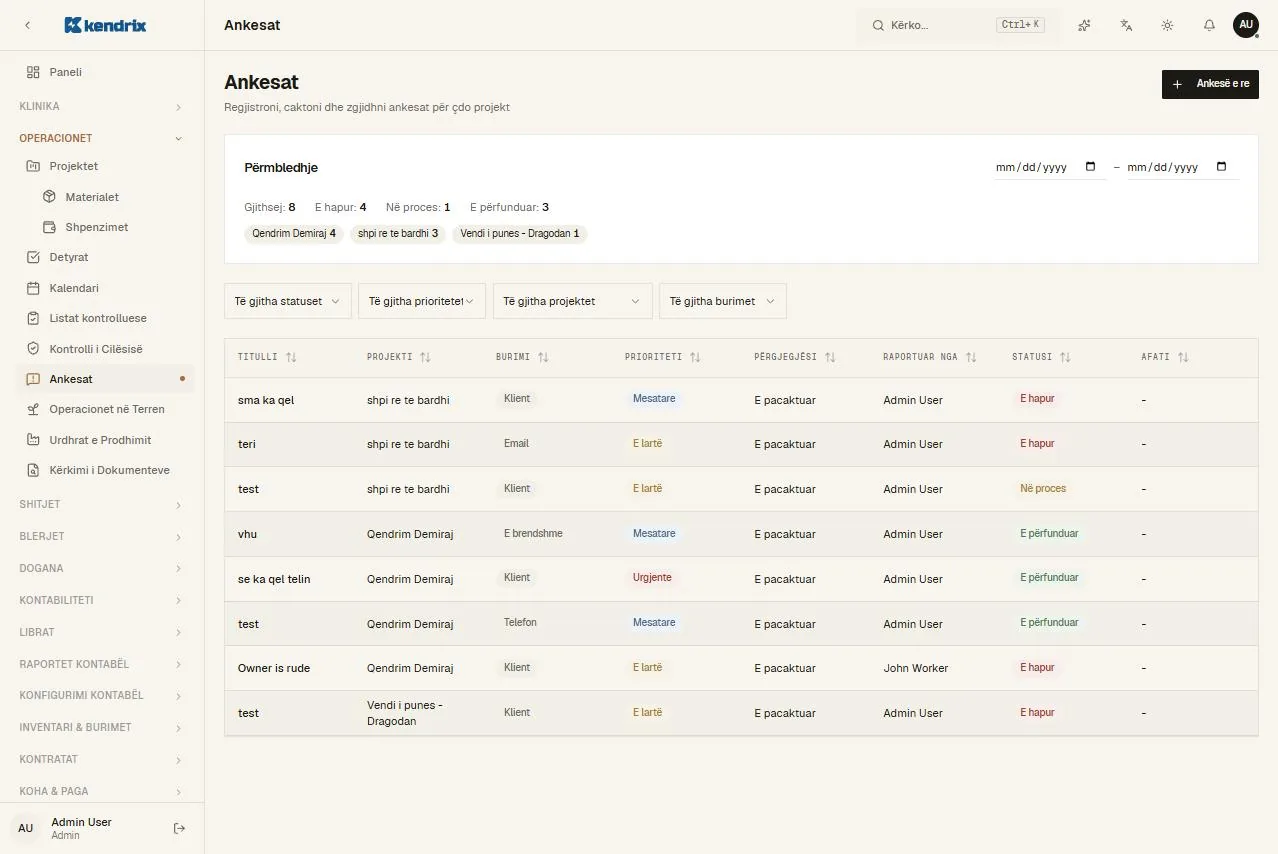The width and height of the screenshot is (1278, 854).
Task: Filter by Vendi i punes - Dragodan chip
Action: point(520,234)
